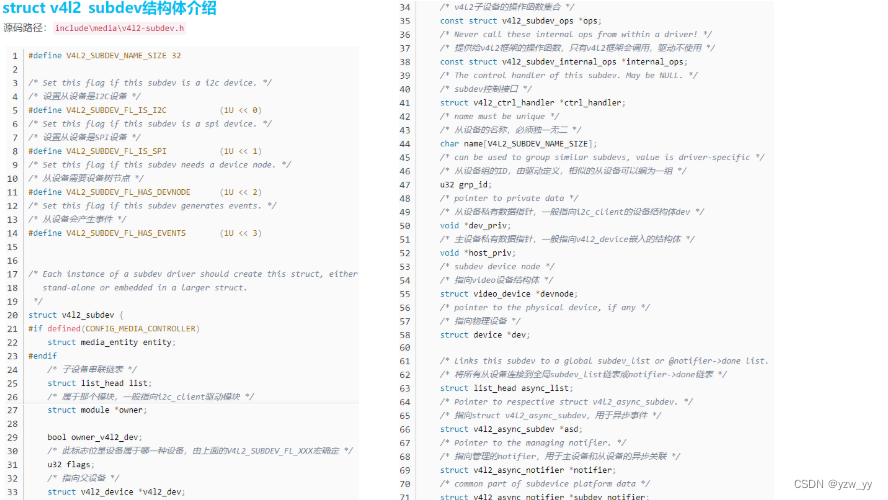Click "#if defined(CONFIG_MEDIA_CONTROLLER)" line
Image resolution: width=888 pixels, height=500 pixels.
[114, 328]
